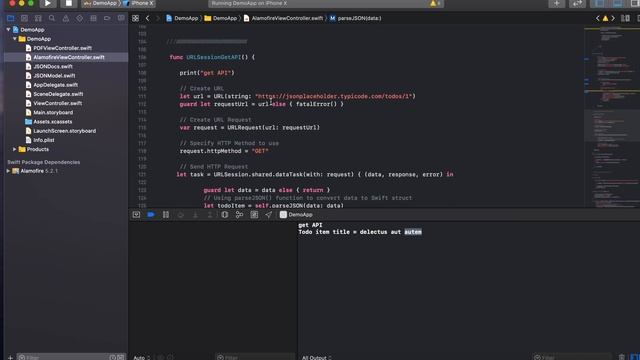Toggle the navigator panel visibility
Image resolution: width=640 pixels, height=360 pixels.
point(599,3)
